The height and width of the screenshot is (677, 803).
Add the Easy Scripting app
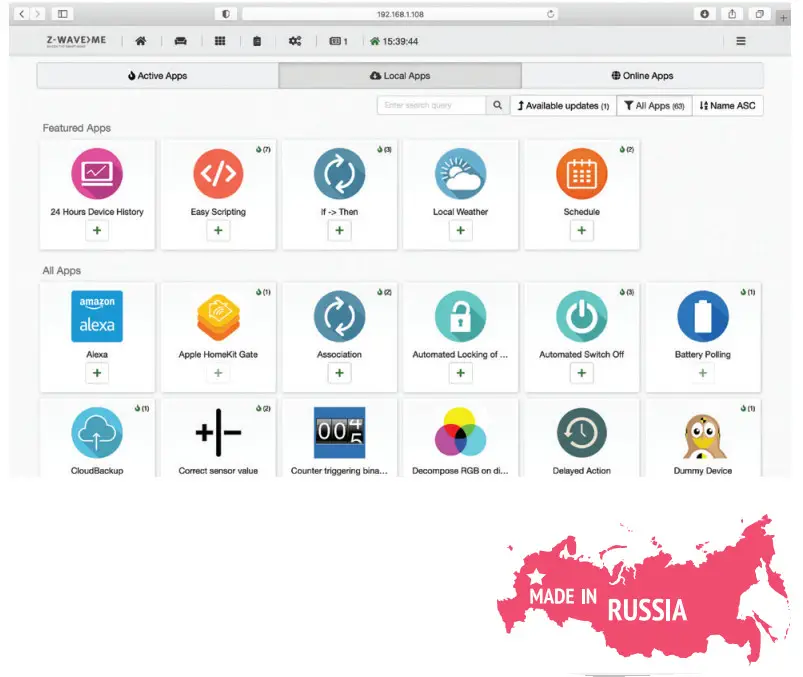click(218, 230)
